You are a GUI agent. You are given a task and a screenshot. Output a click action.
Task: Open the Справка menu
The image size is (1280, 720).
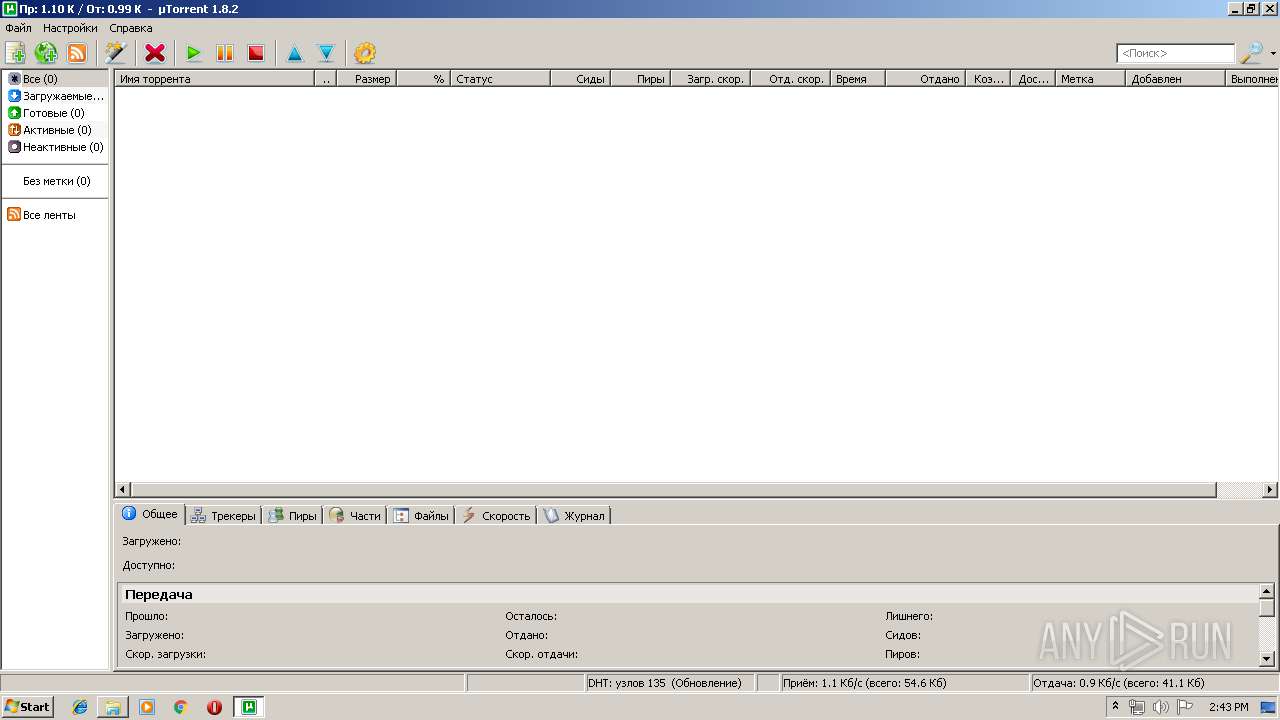pyautogui.click(x=131, y=28)
